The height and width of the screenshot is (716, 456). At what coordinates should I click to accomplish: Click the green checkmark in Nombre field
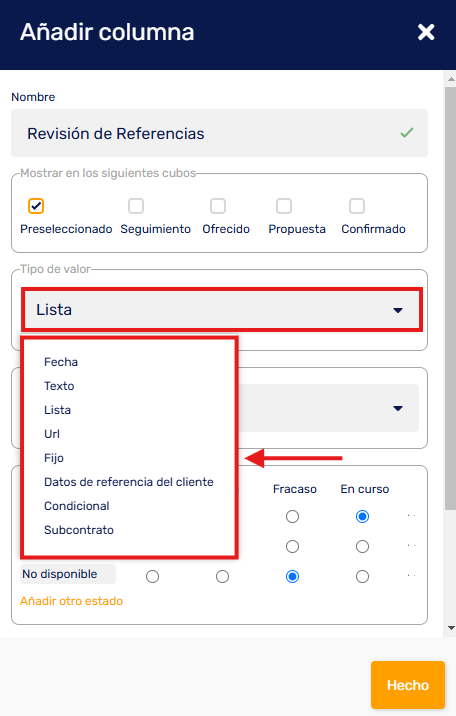407,133
